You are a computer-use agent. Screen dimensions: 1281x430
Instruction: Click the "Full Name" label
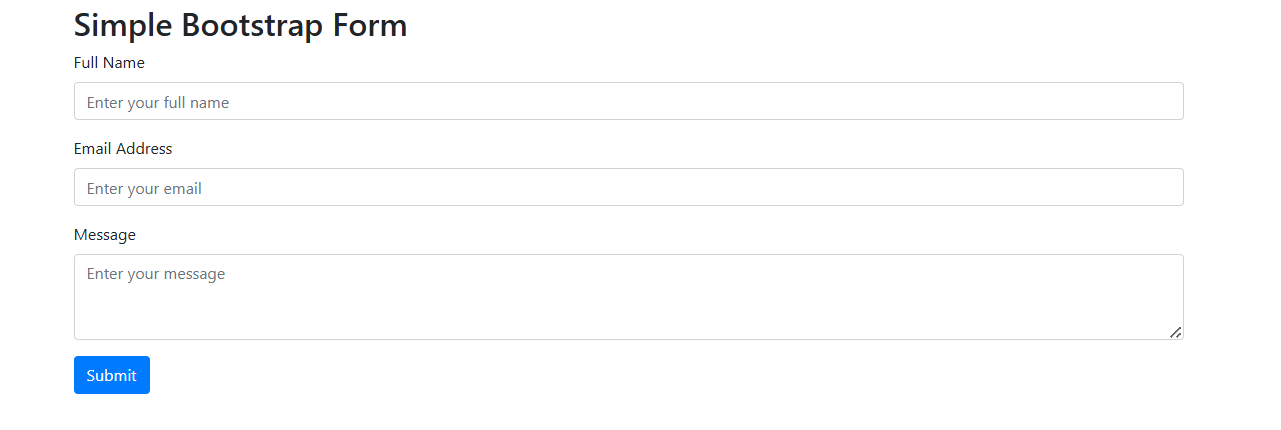(109, 63)
